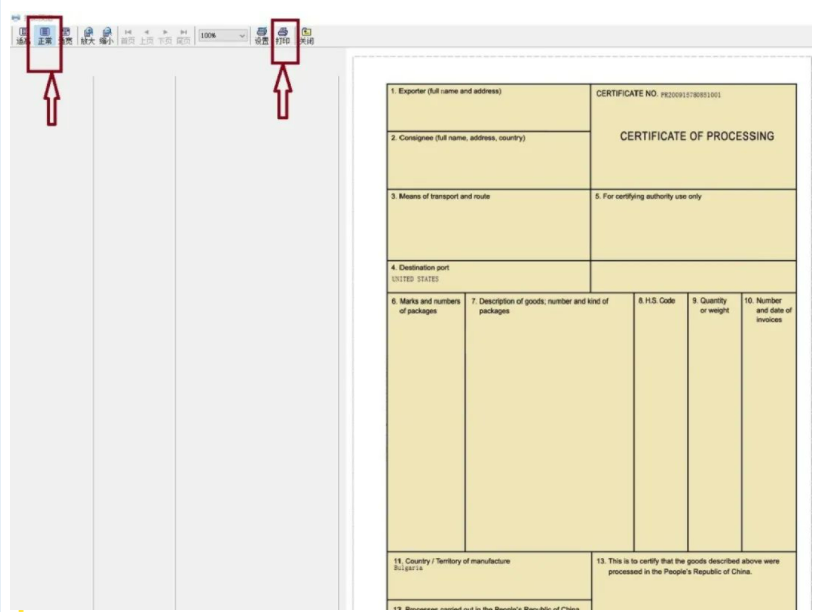This screenshot has width=818, height=612.
Task: Go to first page (首页)
Action: click(x=128, y=36)
